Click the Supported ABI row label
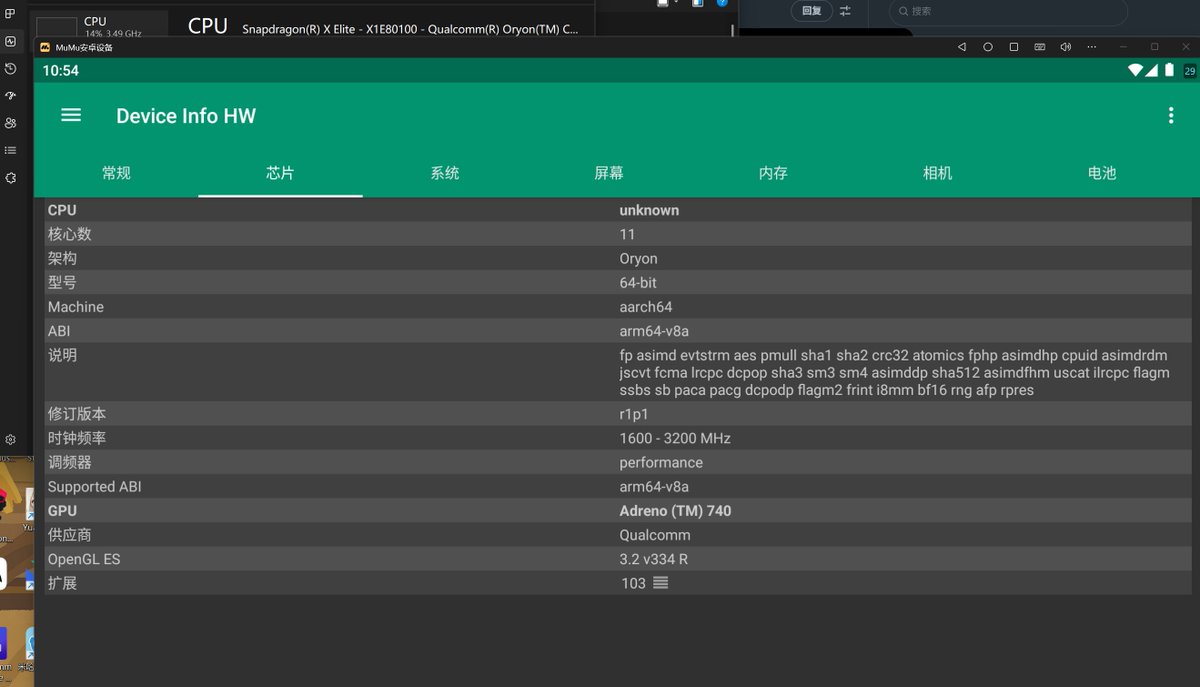This screenshot has width=1200, height=687. click(95, 487)
